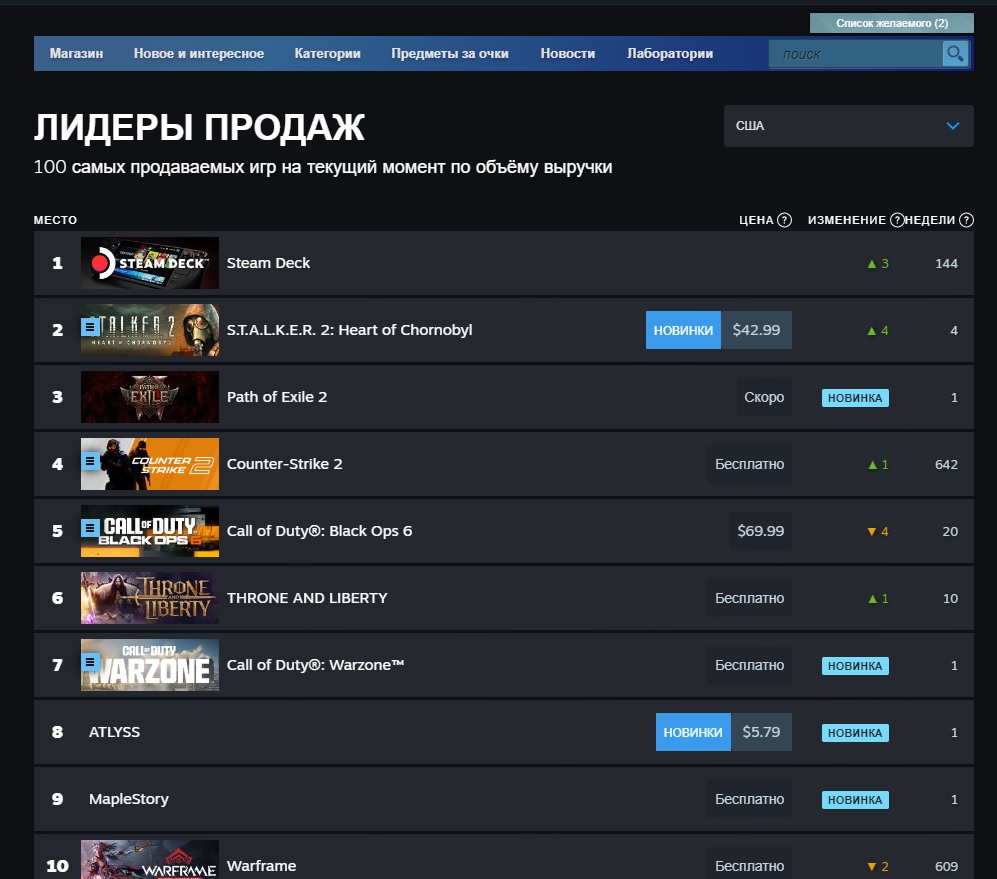This screenshot has width=997, height=879.
Task: Click the wishlist marker on S.T.A.L.K.E.R. 2 thumbnail
Action: click(x=90, y=327)
